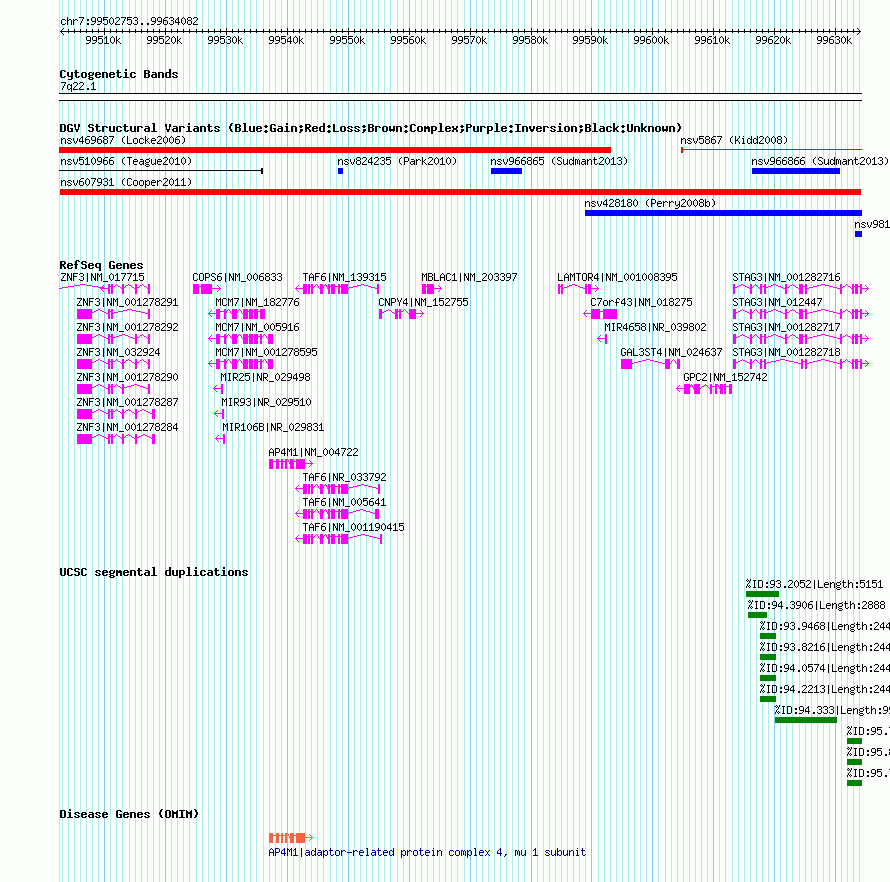This screenshot has width=890, height=882.
Task: Select the MCM7|NM_005916 transcript glyph
Action: (241, 339)
